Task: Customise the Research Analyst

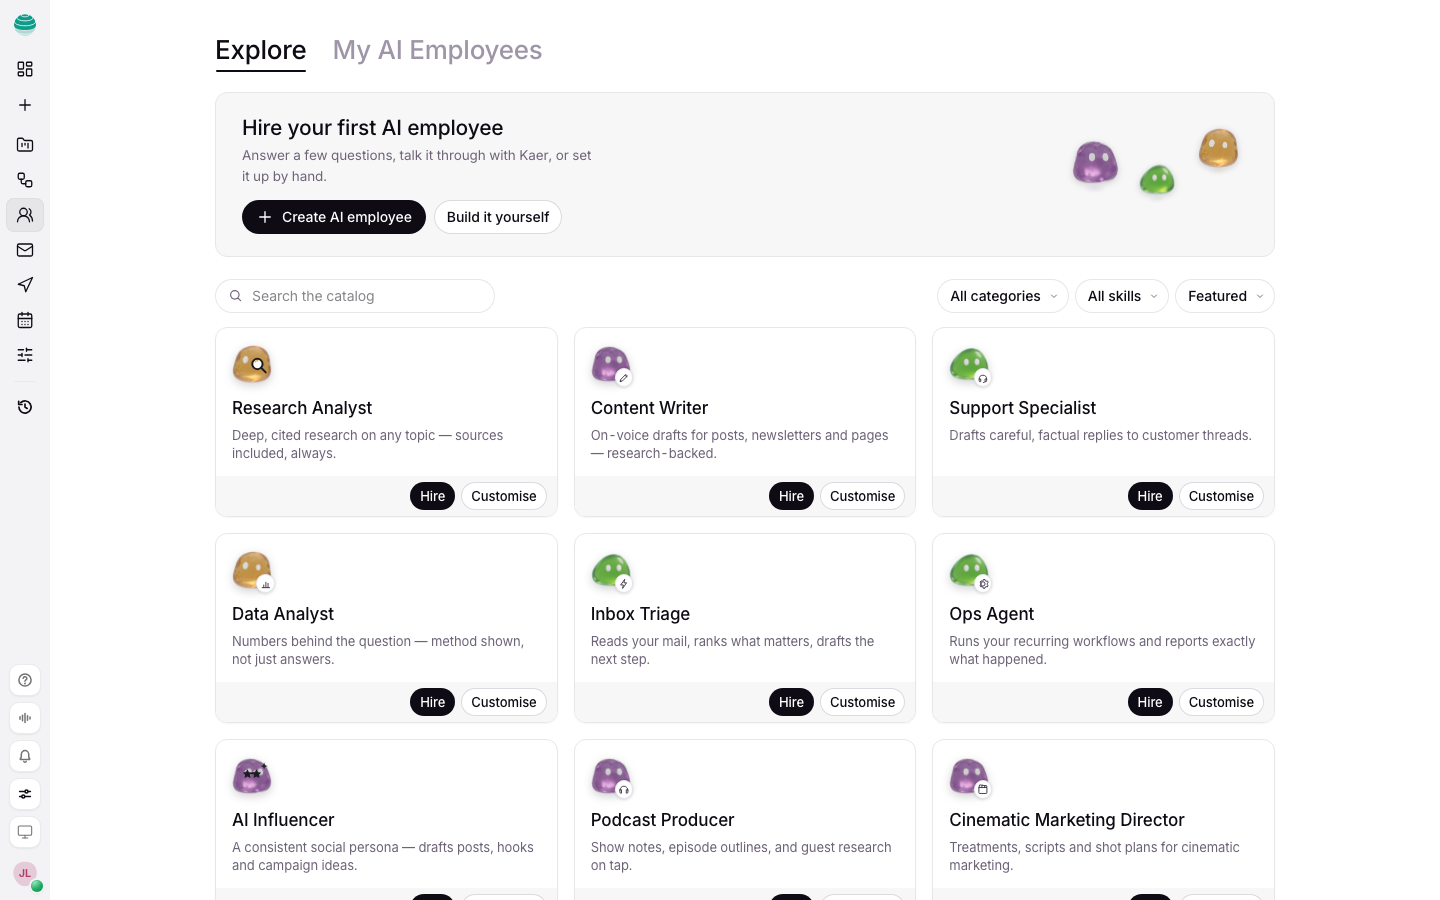Action: pos(504,496)
